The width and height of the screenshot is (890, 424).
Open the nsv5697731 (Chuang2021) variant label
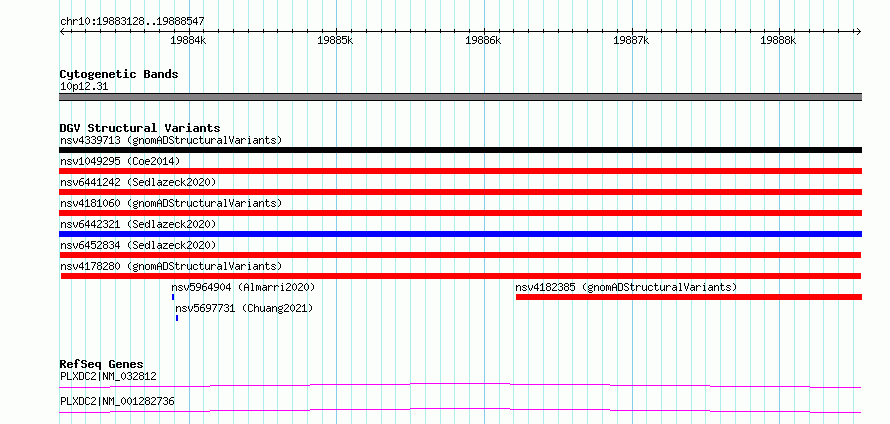[x=244, y=308]
